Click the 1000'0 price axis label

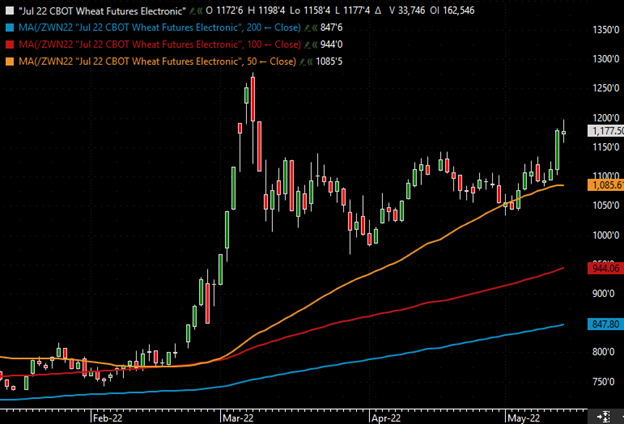click(x=606, y=235)
